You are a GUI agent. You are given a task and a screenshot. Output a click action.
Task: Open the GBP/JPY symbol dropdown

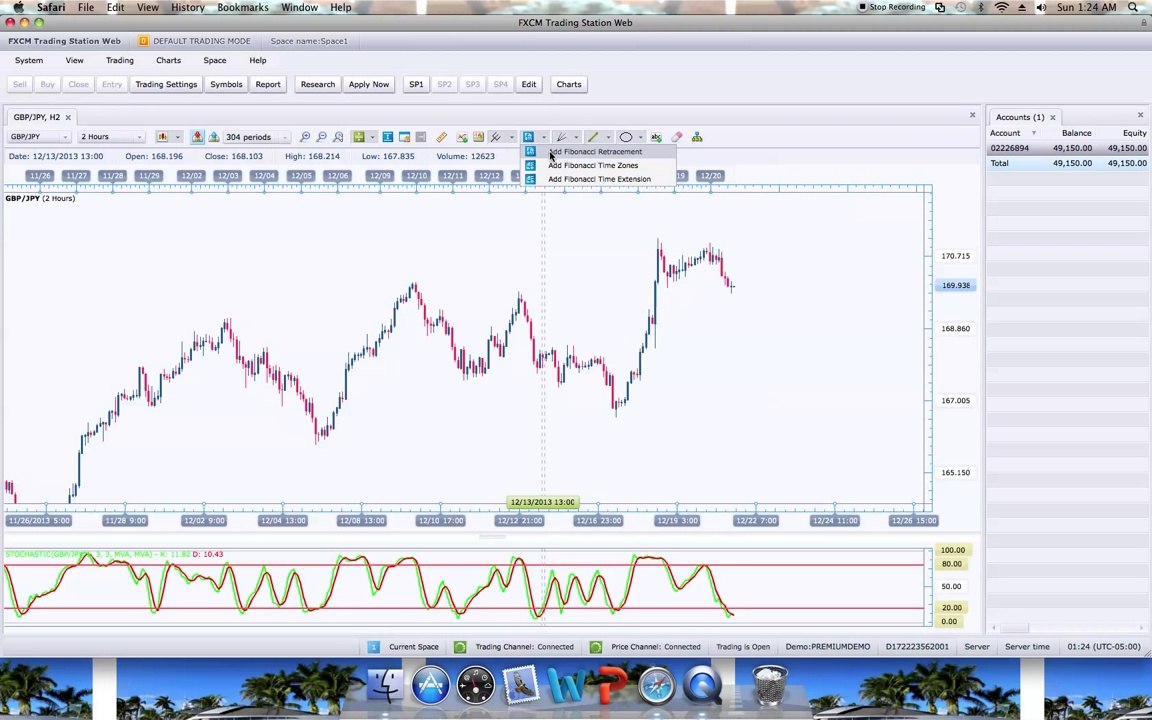(39, 137)
